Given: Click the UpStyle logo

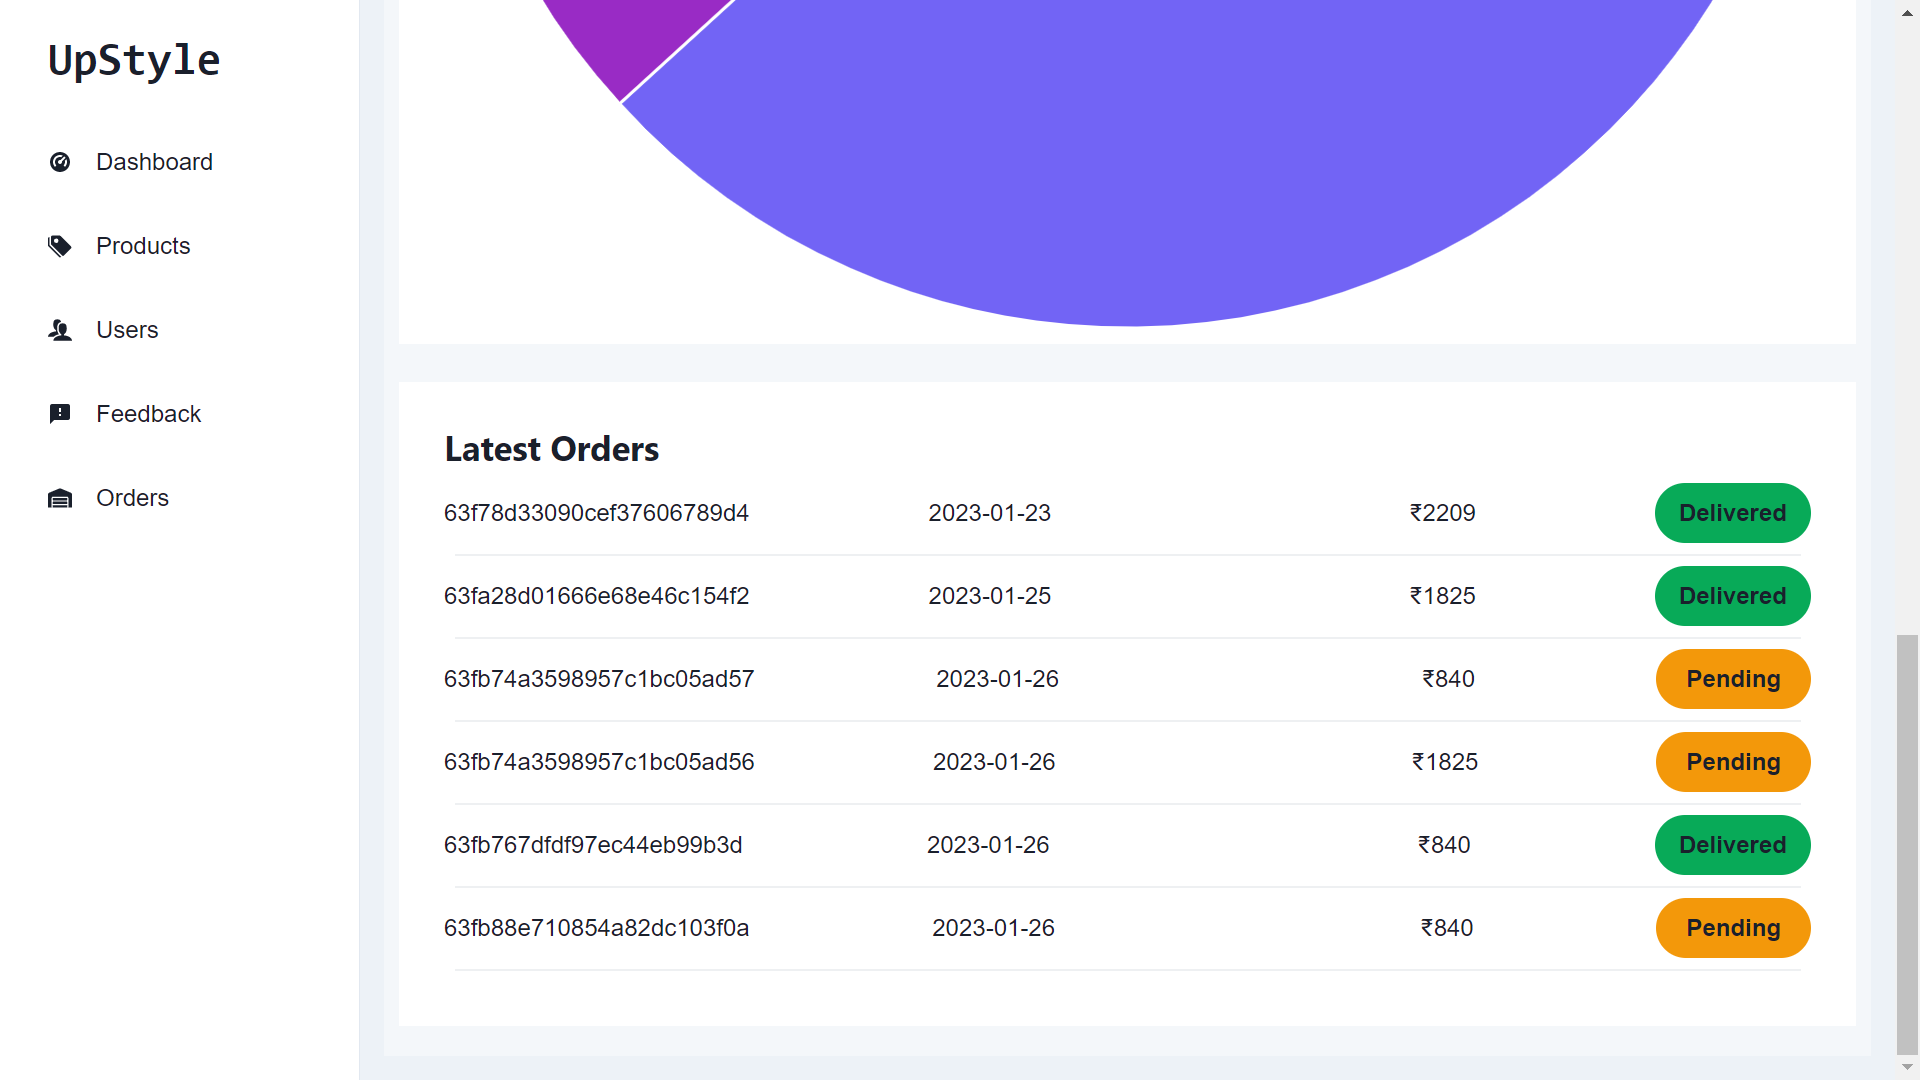Looking at the screenshot, I should [x=133, y=60].
